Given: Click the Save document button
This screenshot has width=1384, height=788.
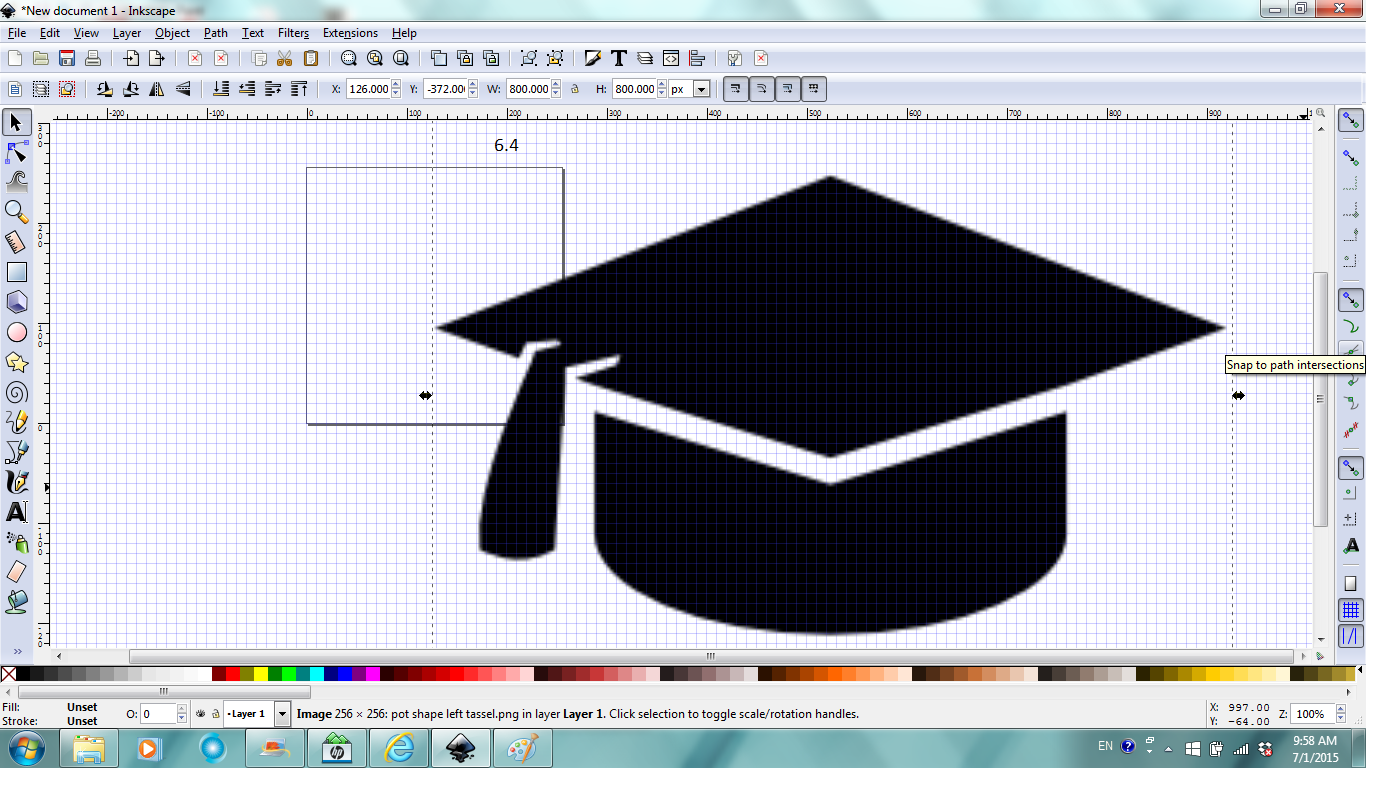Looking at the screenshot, I should (x=66, y=58).
